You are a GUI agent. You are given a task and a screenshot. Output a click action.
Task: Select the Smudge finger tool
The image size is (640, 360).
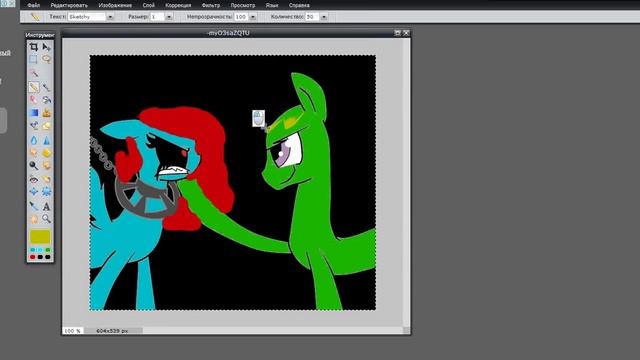tap(34, 153)
